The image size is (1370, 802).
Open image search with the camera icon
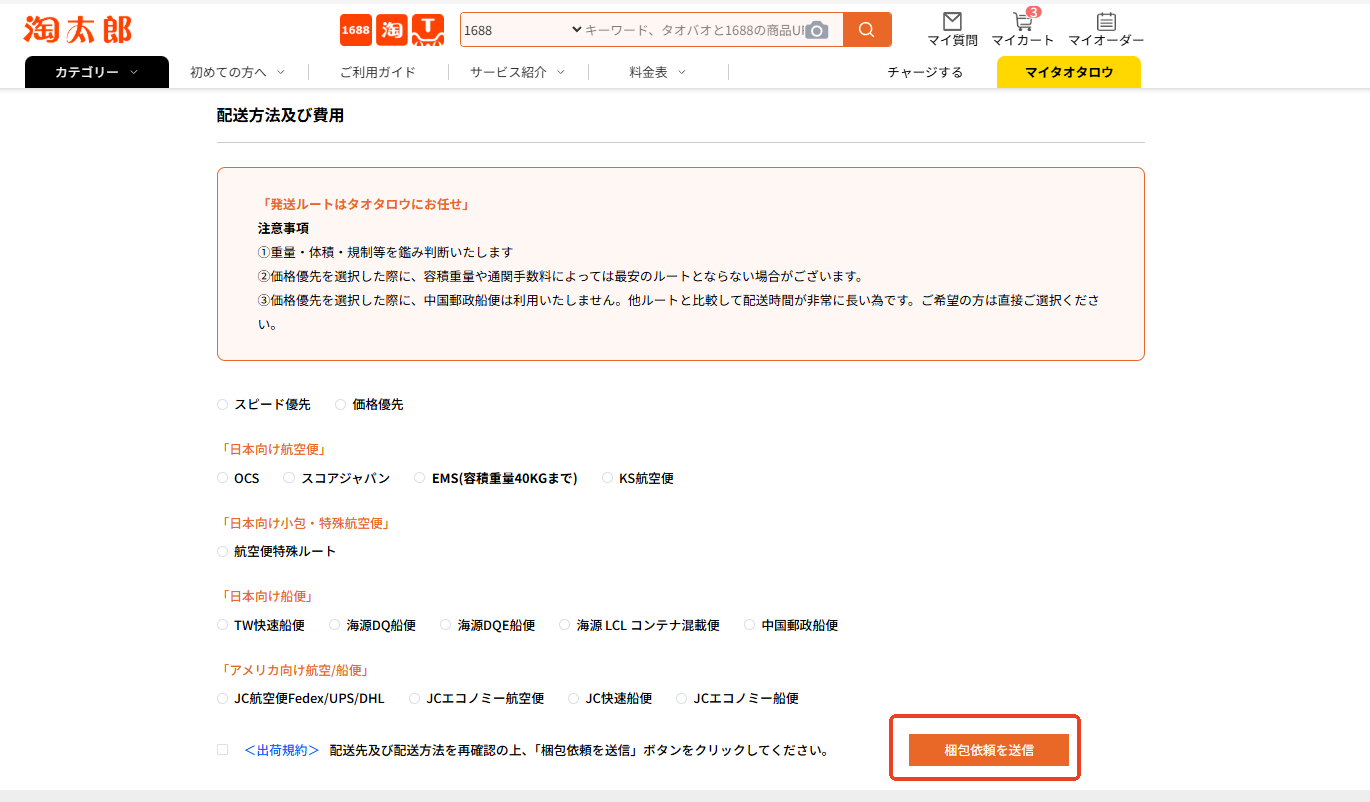[818, 30]
